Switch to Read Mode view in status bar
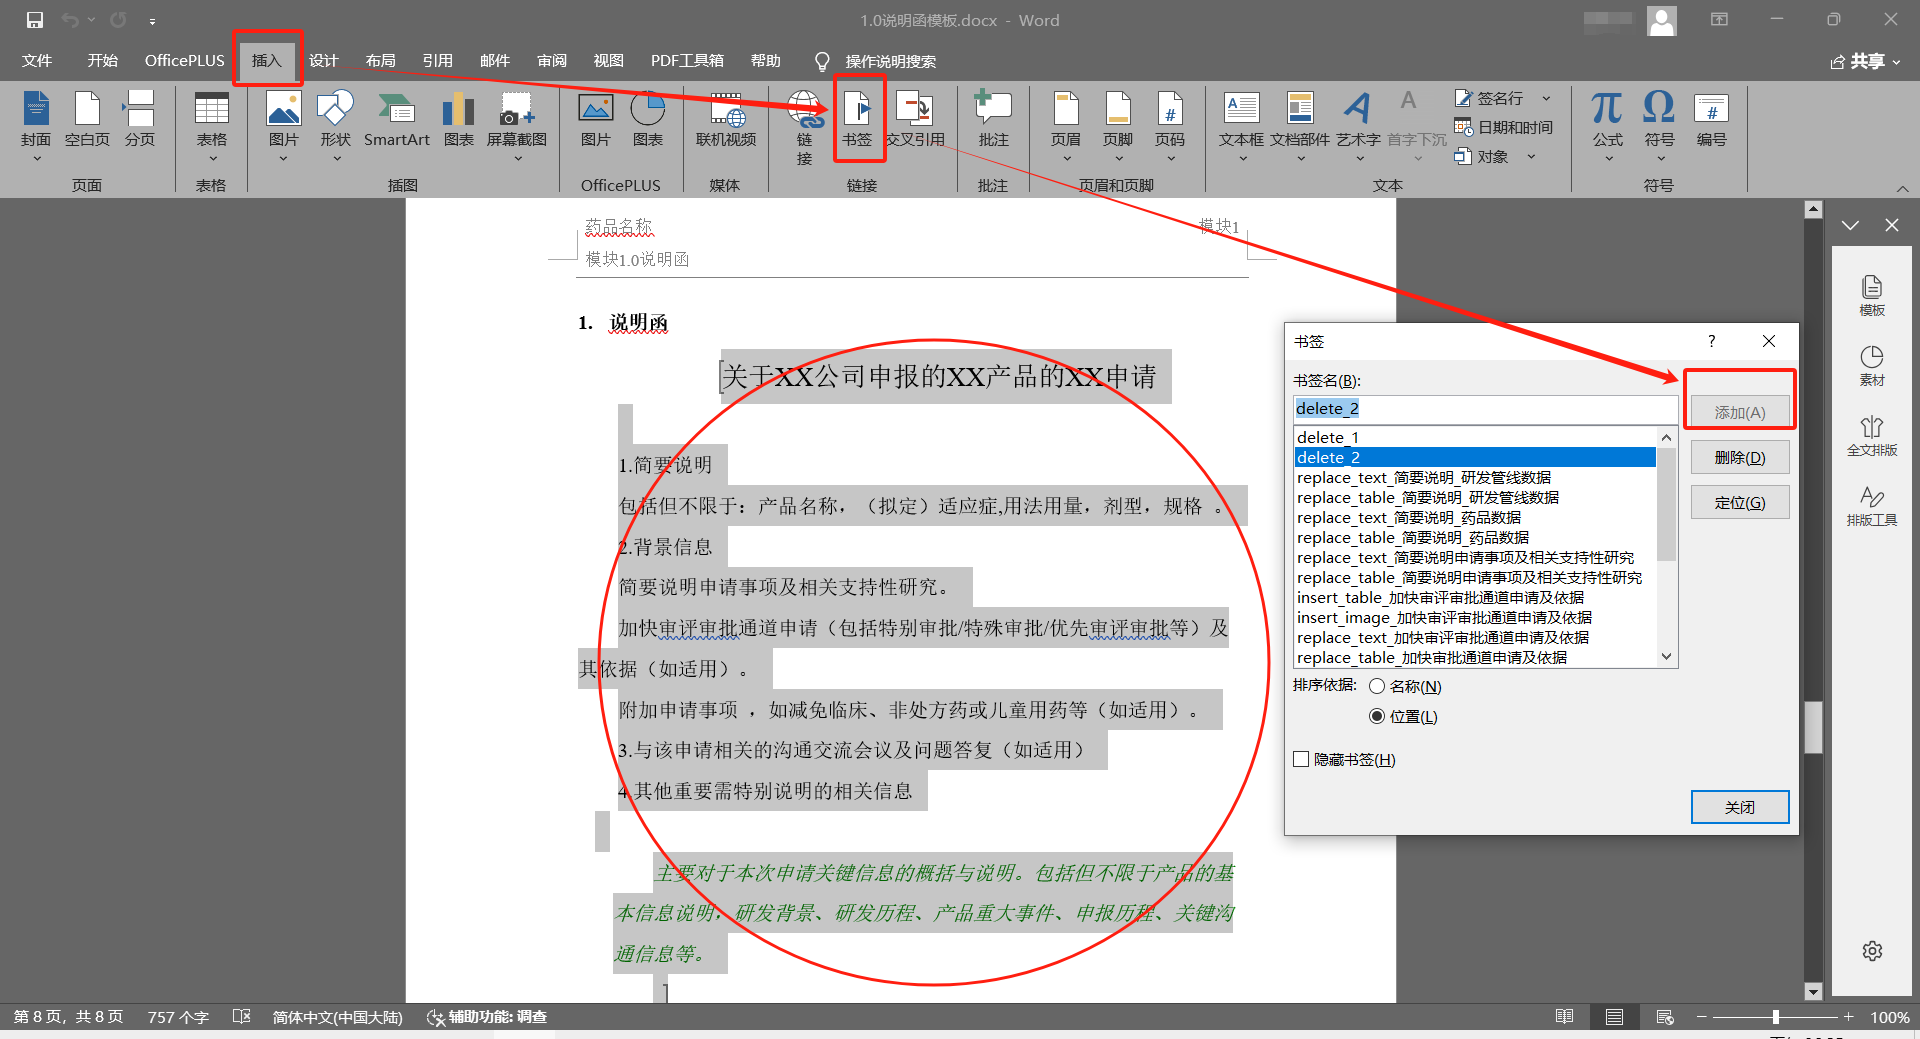 (1565, 1017)
